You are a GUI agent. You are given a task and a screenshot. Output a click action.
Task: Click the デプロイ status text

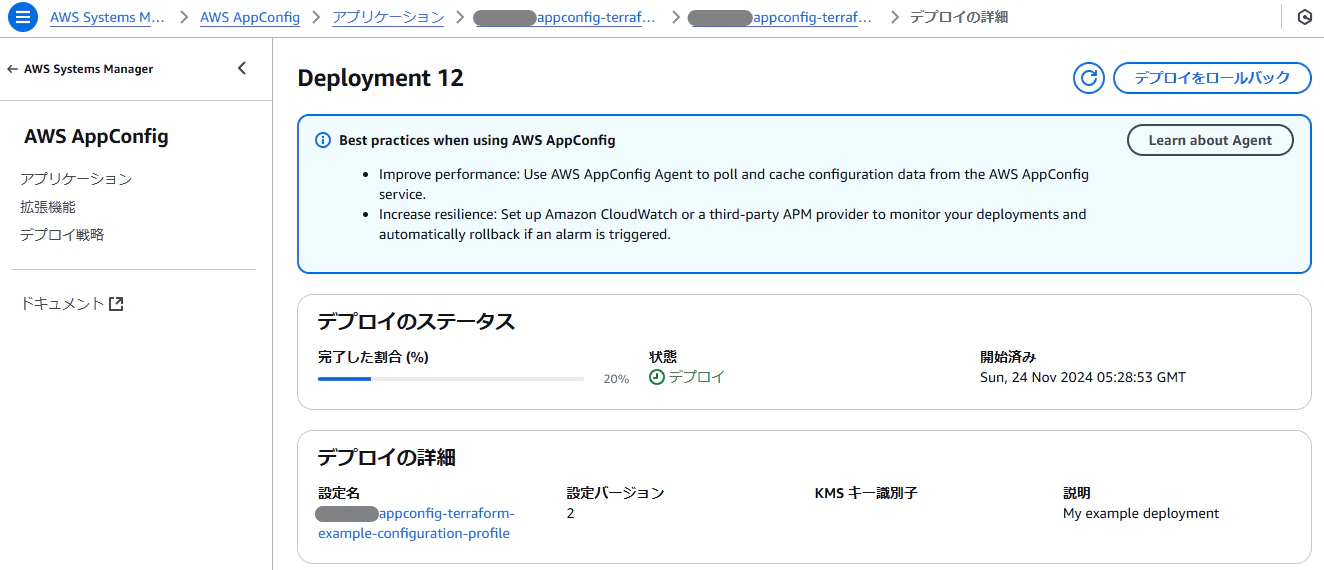coord(697,377)
